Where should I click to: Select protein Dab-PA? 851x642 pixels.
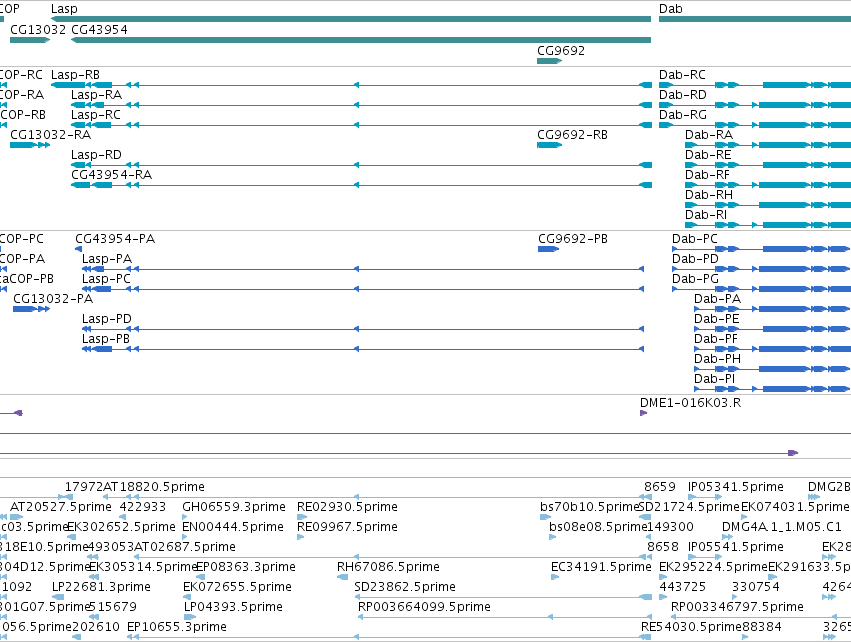tap(717, 298)
